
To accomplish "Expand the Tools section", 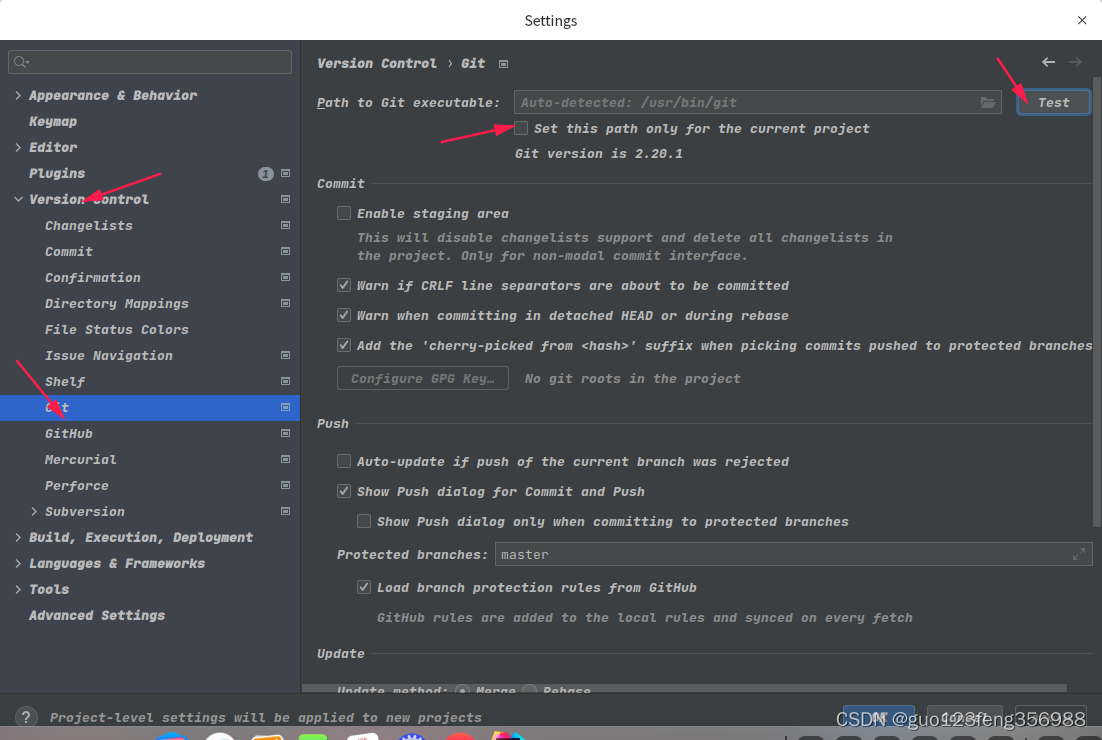I will click(x=18, y=590).
